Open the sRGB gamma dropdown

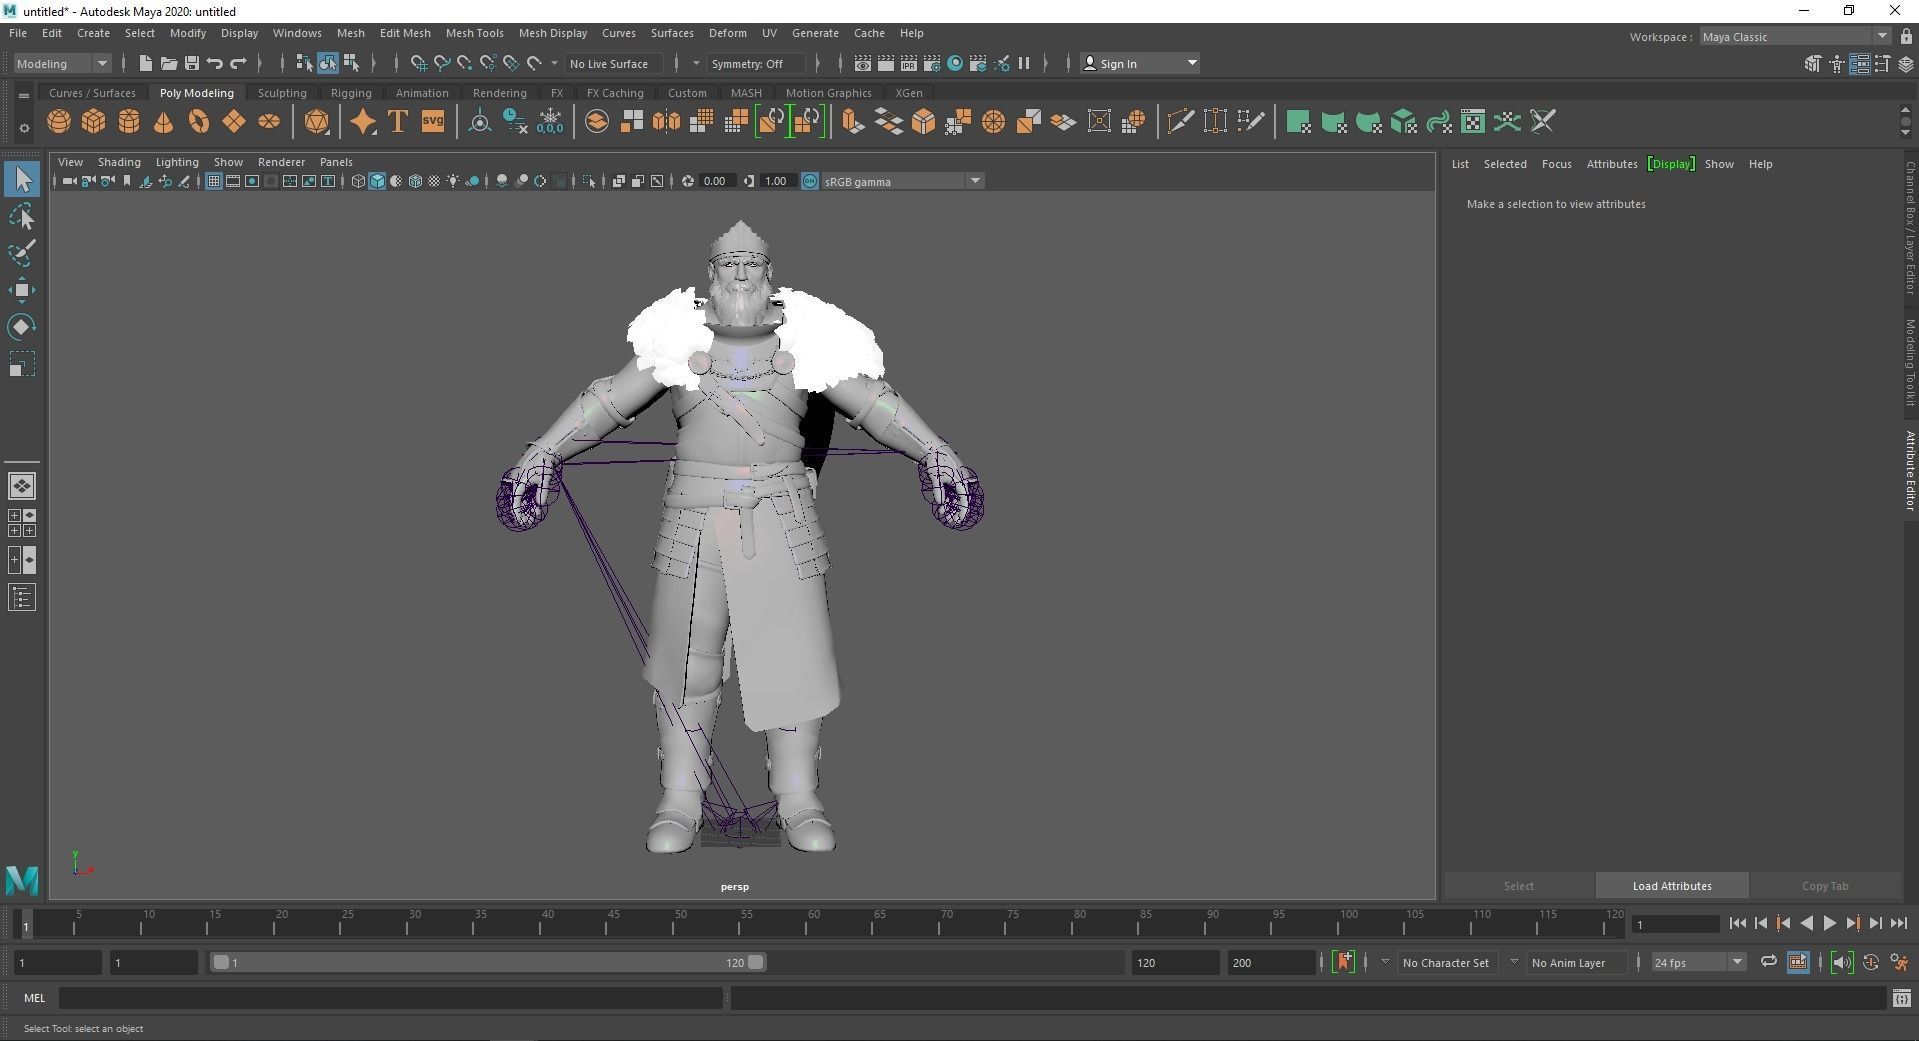(903, 181)
